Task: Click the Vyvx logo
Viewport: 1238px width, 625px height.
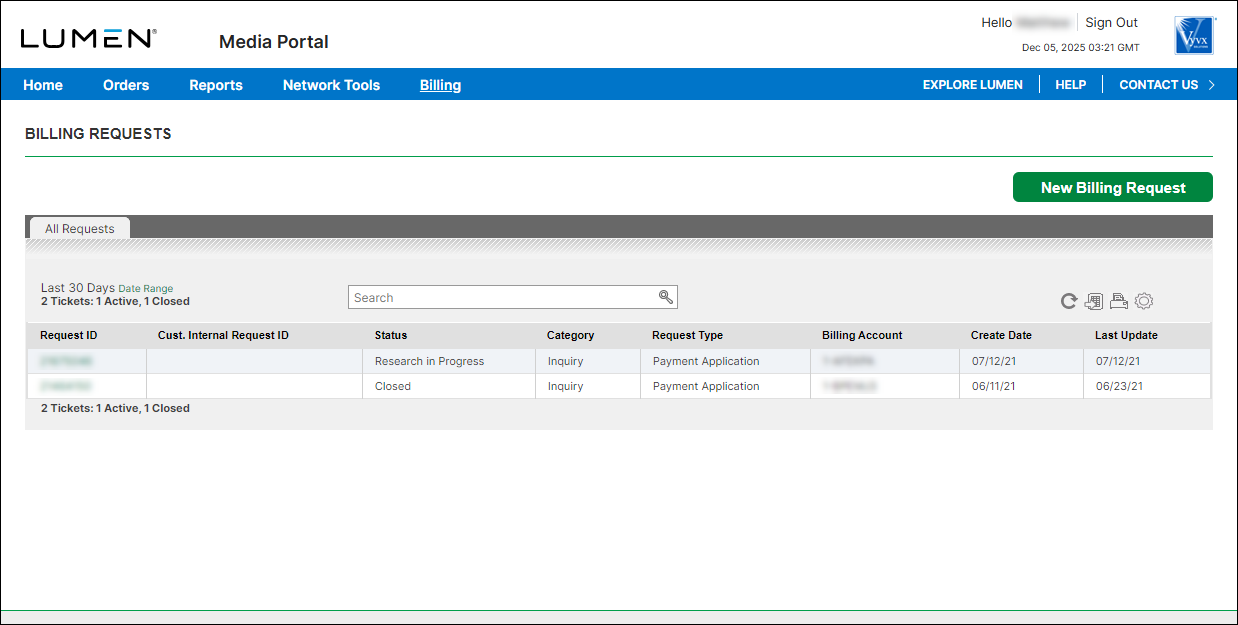Action: tap(1192, 35)
